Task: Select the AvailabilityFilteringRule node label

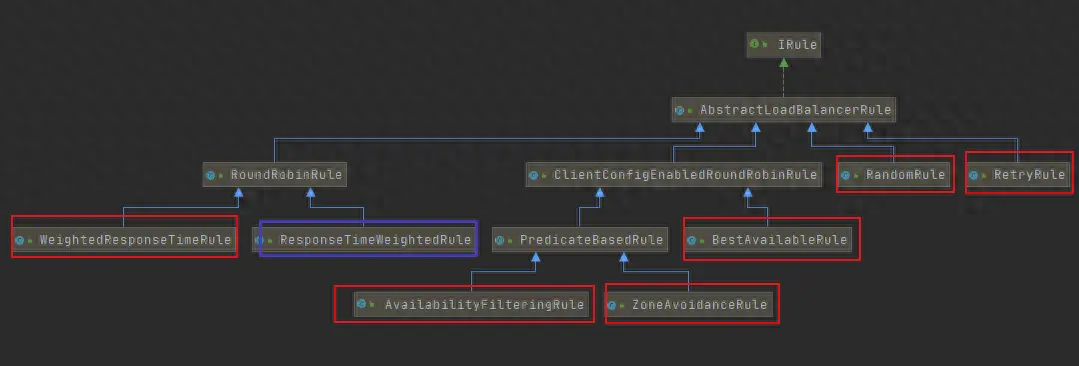Action: coord(484,305)
